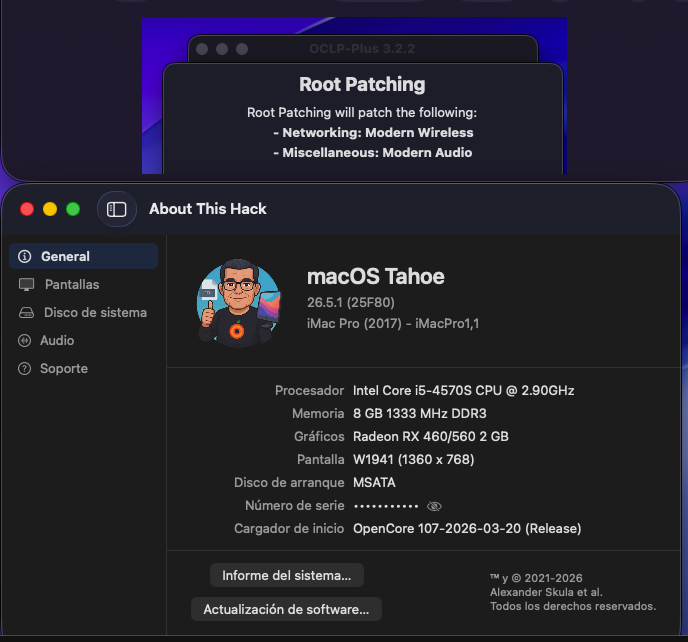Click Miscellaneous: Modern Audio patch line
This screenshot has height=642, width=688.
pyautogui.click(x=373, y=153)
